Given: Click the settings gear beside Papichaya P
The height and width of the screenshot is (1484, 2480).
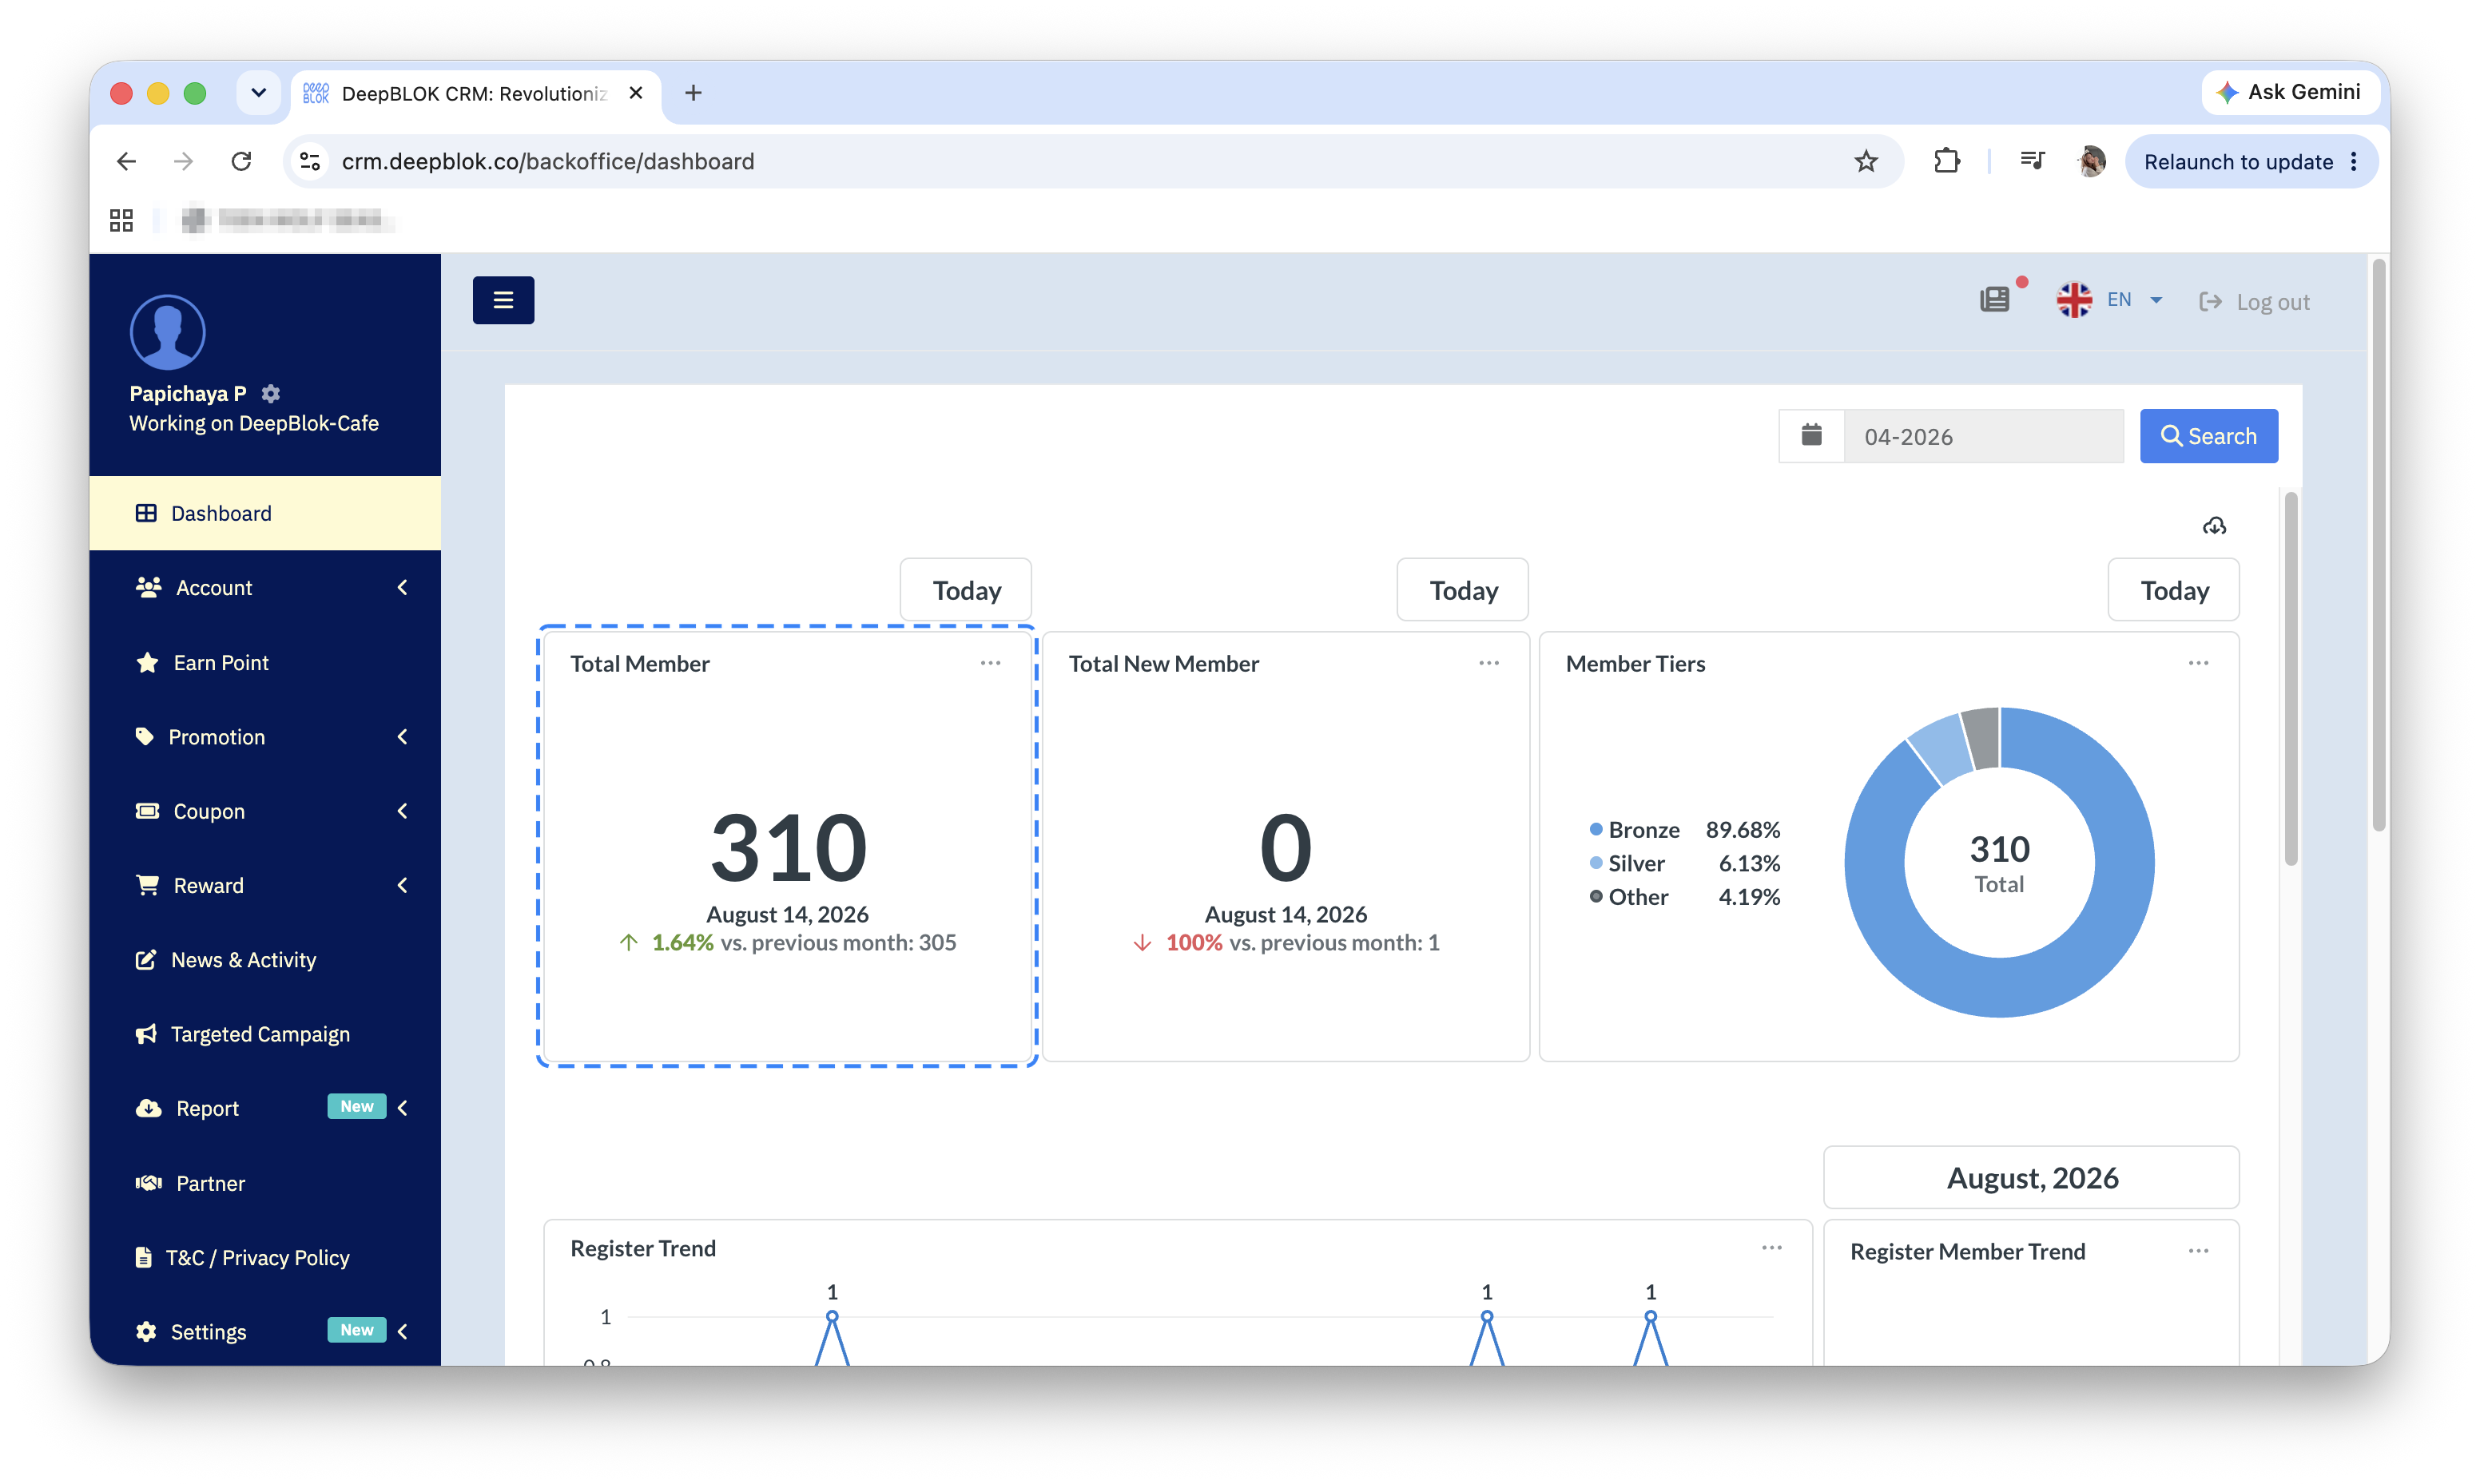Looking at the screenshot, I should tap(271, 394).
